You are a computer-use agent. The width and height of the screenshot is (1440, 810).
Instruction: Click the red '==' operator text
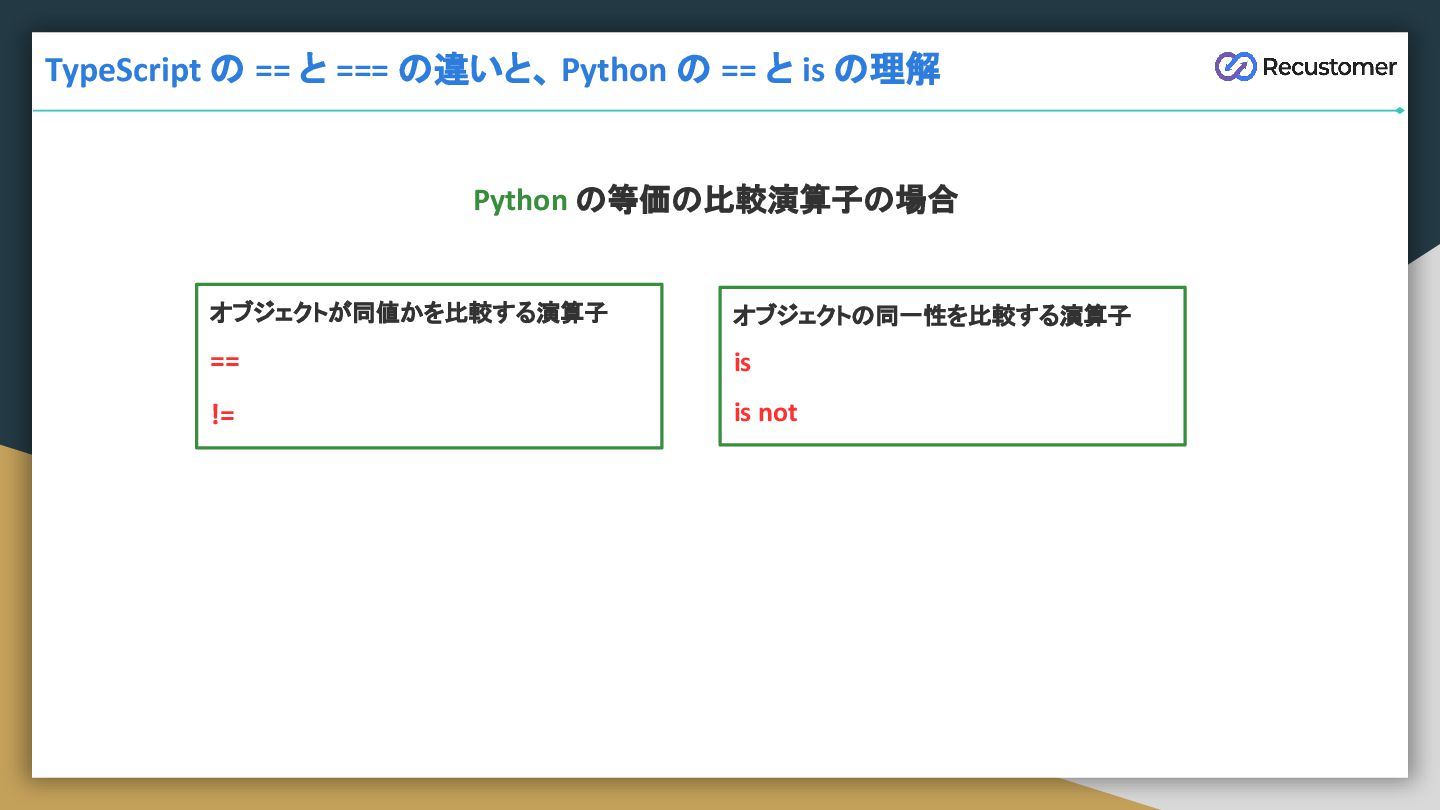coord(225,362)
